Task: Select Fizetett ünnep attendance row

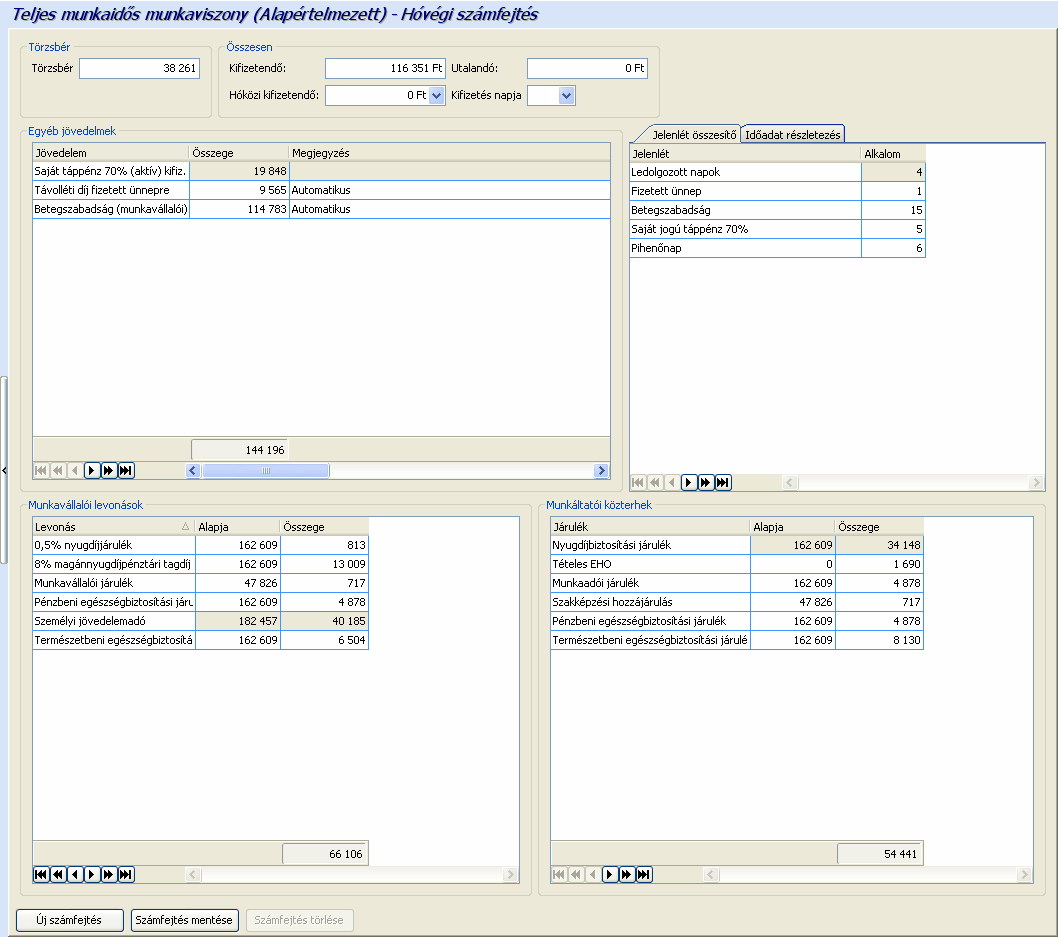Action: 777,191
